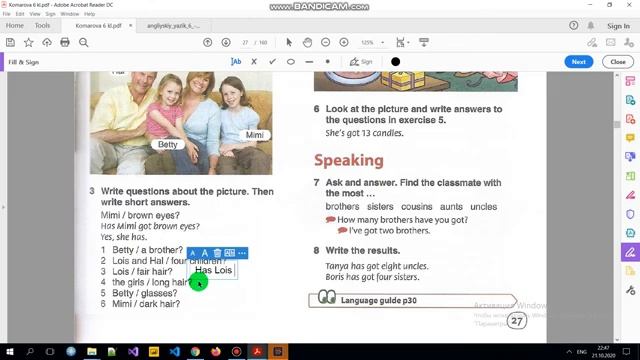This screenshot has width=640, height=360.
Task: Open notifications bell icon
Action: click(x=591, y=25)
